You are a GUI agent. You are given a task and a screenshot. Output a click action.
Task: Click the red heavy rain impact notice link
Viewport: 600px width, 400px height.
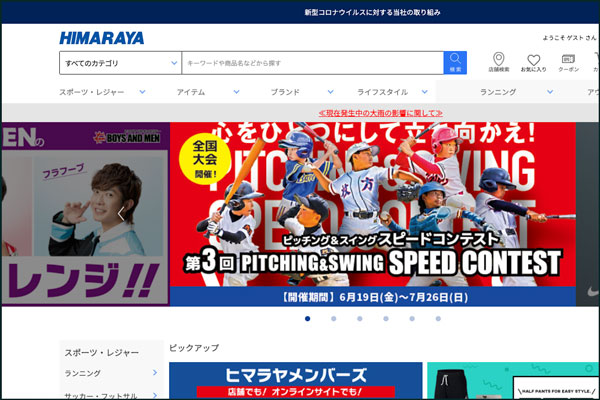(378, 112)
